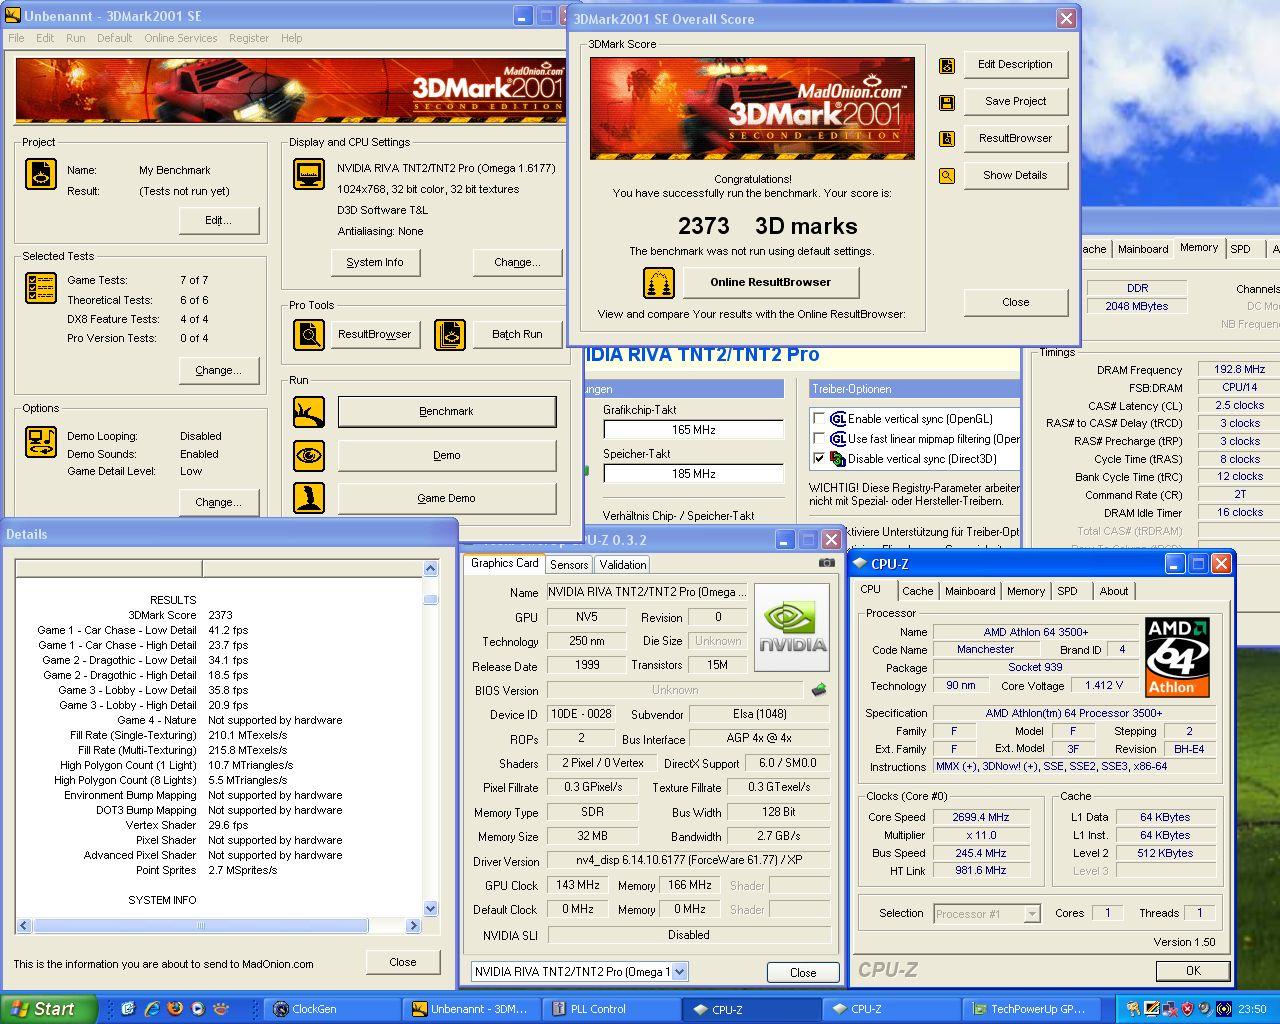Click the Online ResultBrowser button

pos(770,282)
